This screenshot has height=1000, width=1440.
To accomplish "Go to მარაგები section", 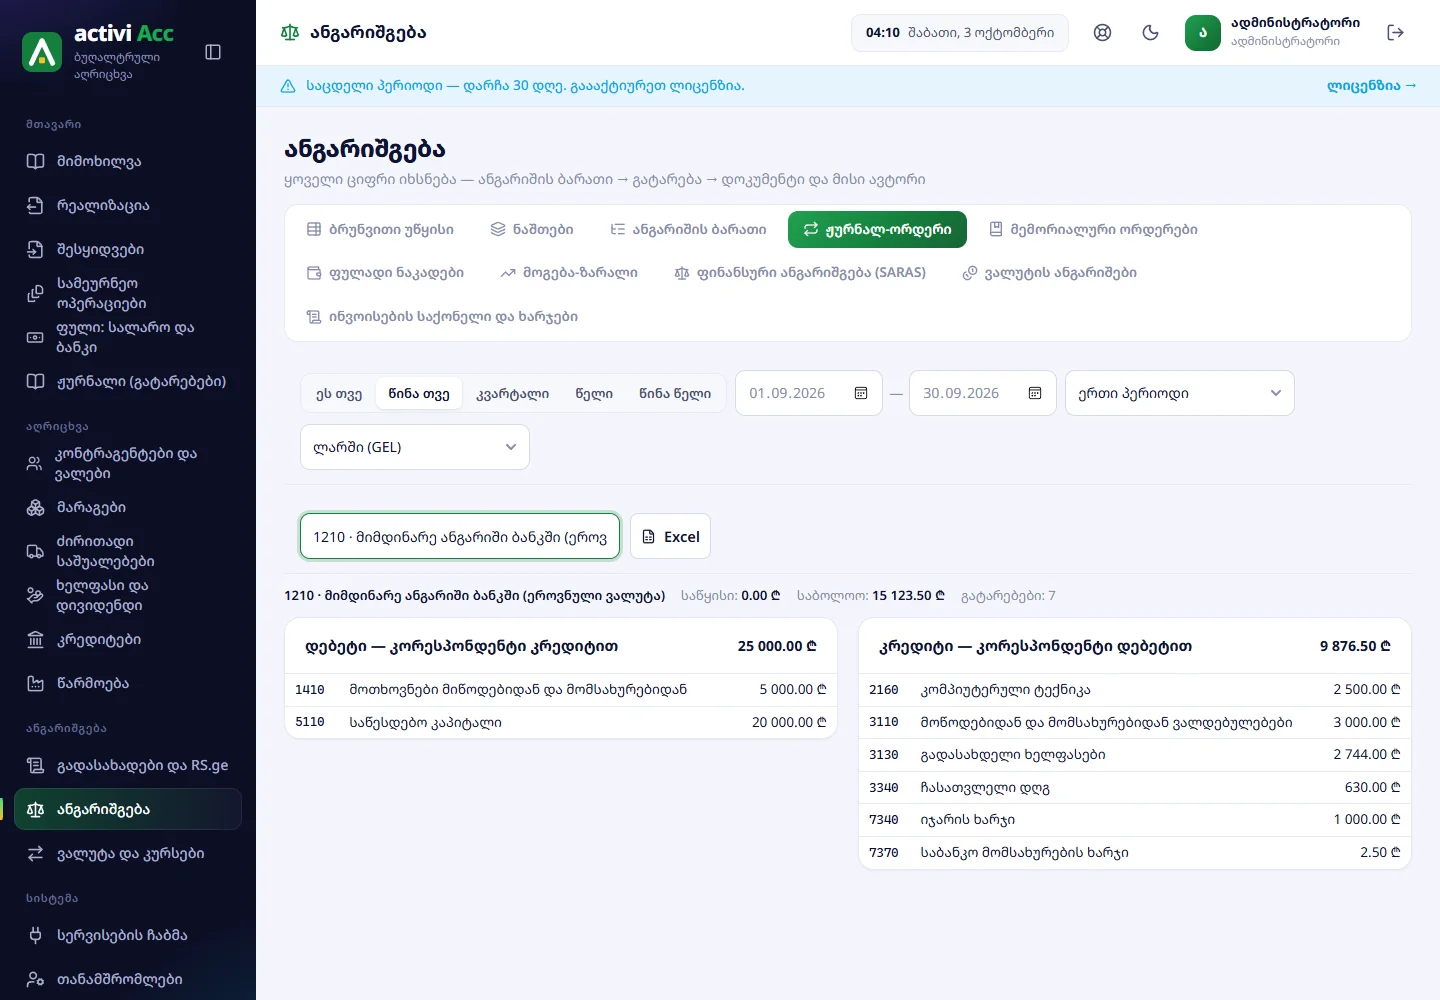I will click(128, 507).
